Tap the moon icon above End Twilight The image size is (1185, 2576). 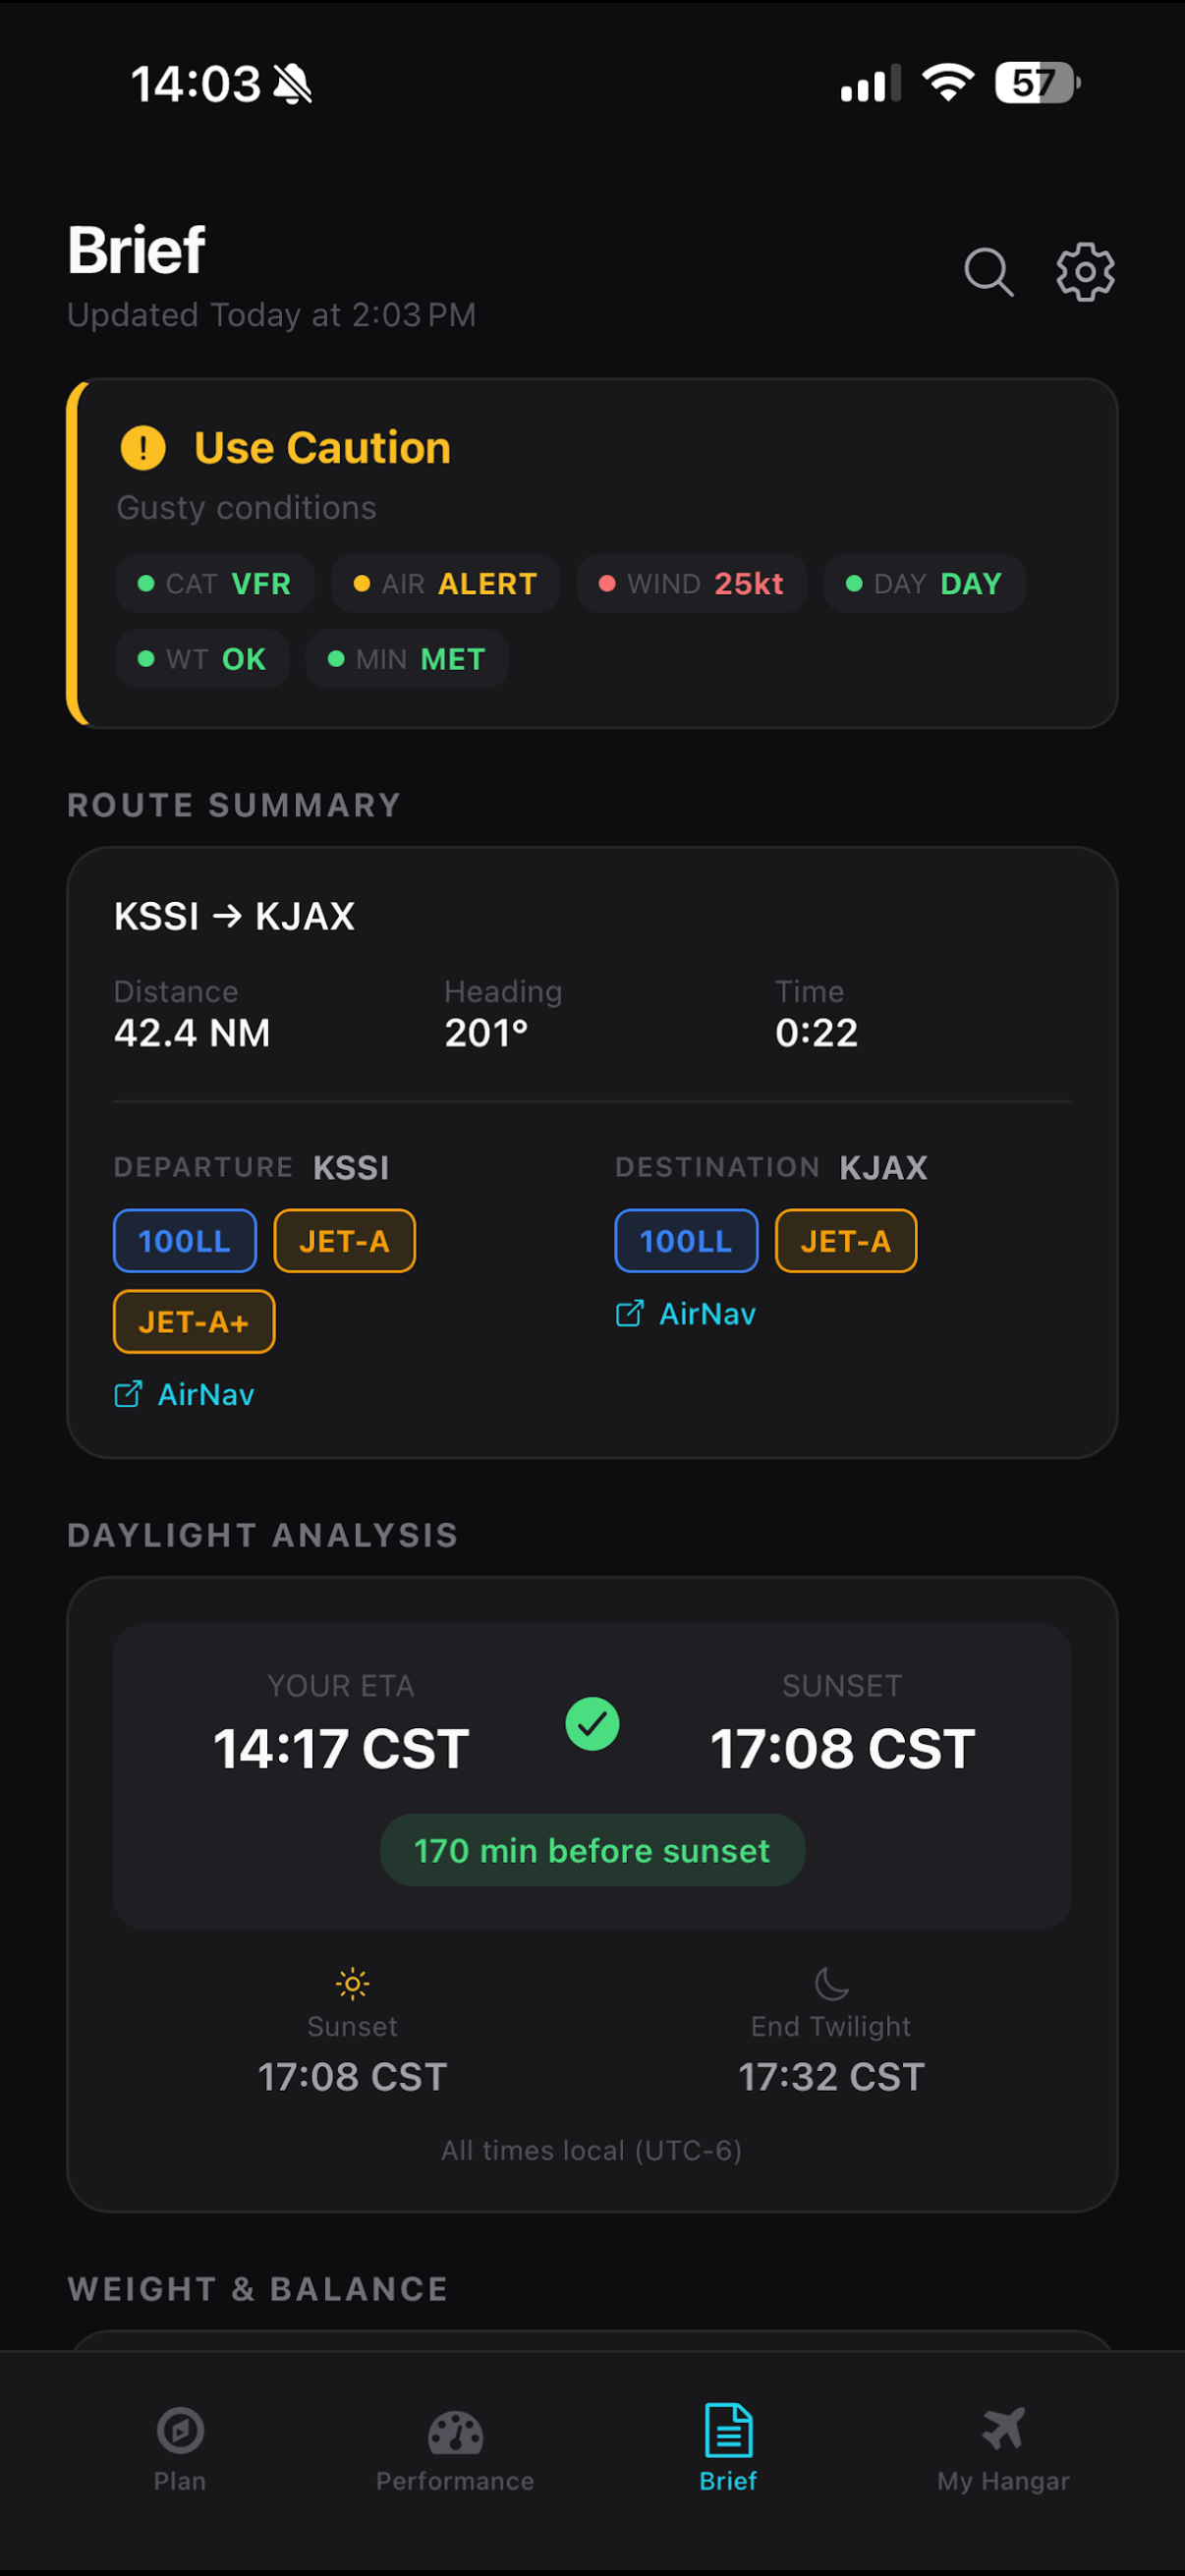[831, 1982]
